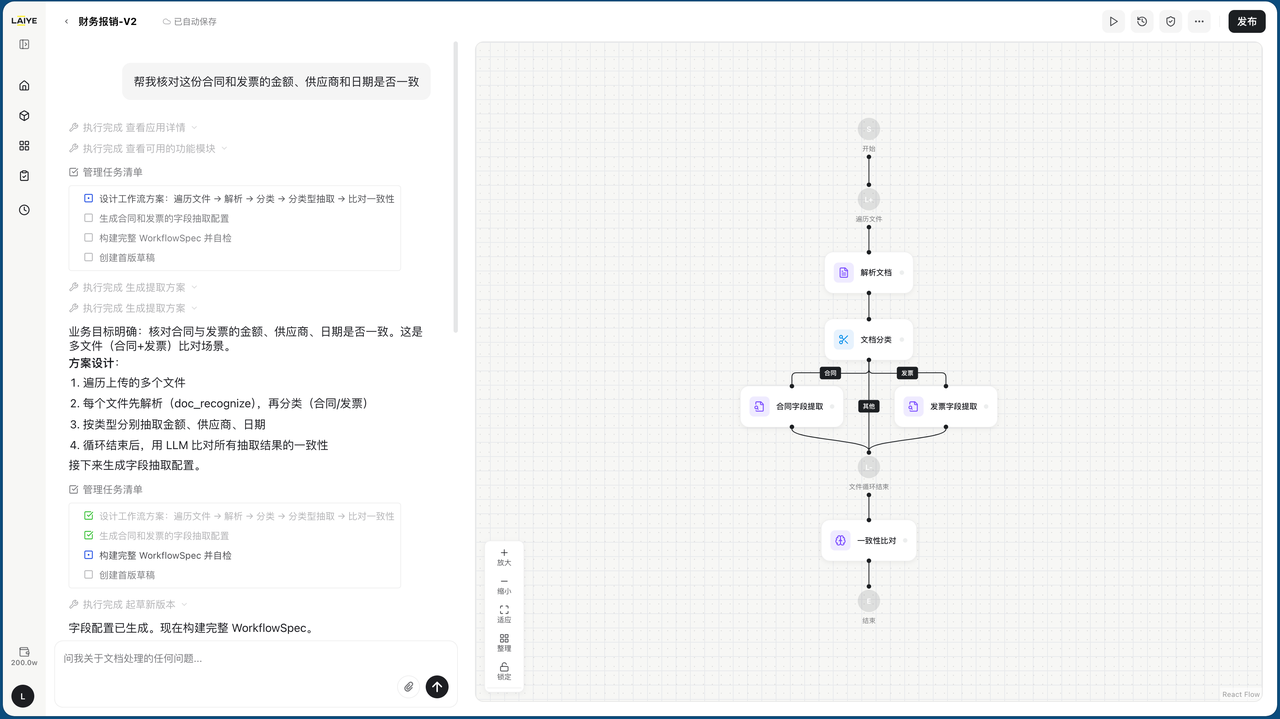Toggle completed 设计工作流方案 in second list
This screenshot has height=719, width=1280.
coord(89,516)
